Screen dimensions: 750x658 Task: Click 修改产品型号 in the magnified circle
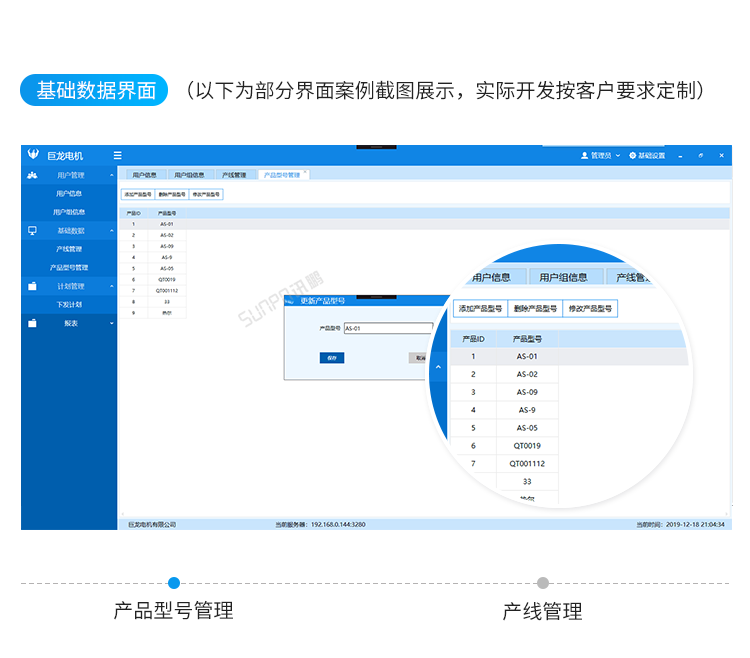pos(590,308)
